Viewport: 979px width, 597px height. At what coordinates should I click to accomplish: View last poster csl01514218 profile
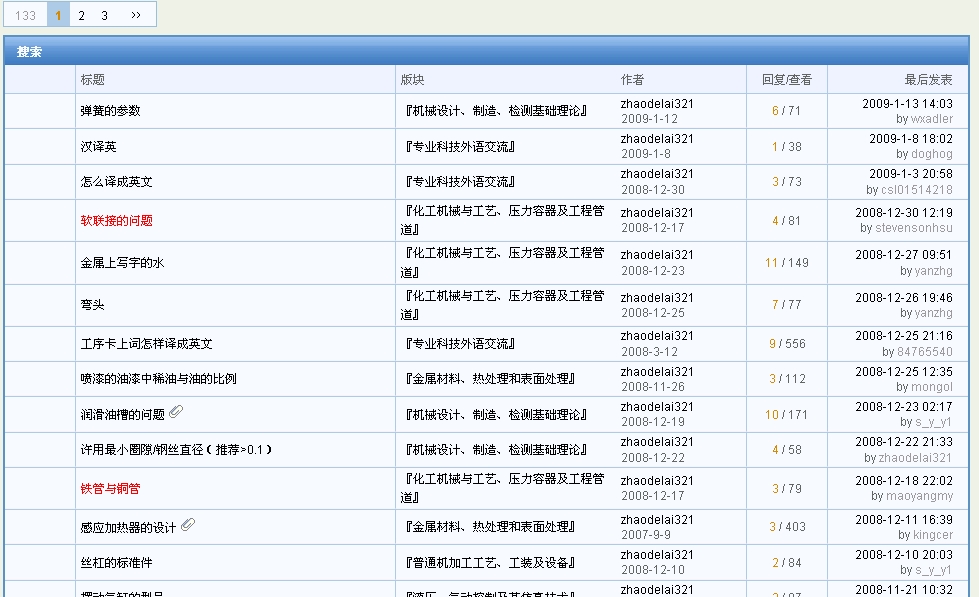[917, 189]
